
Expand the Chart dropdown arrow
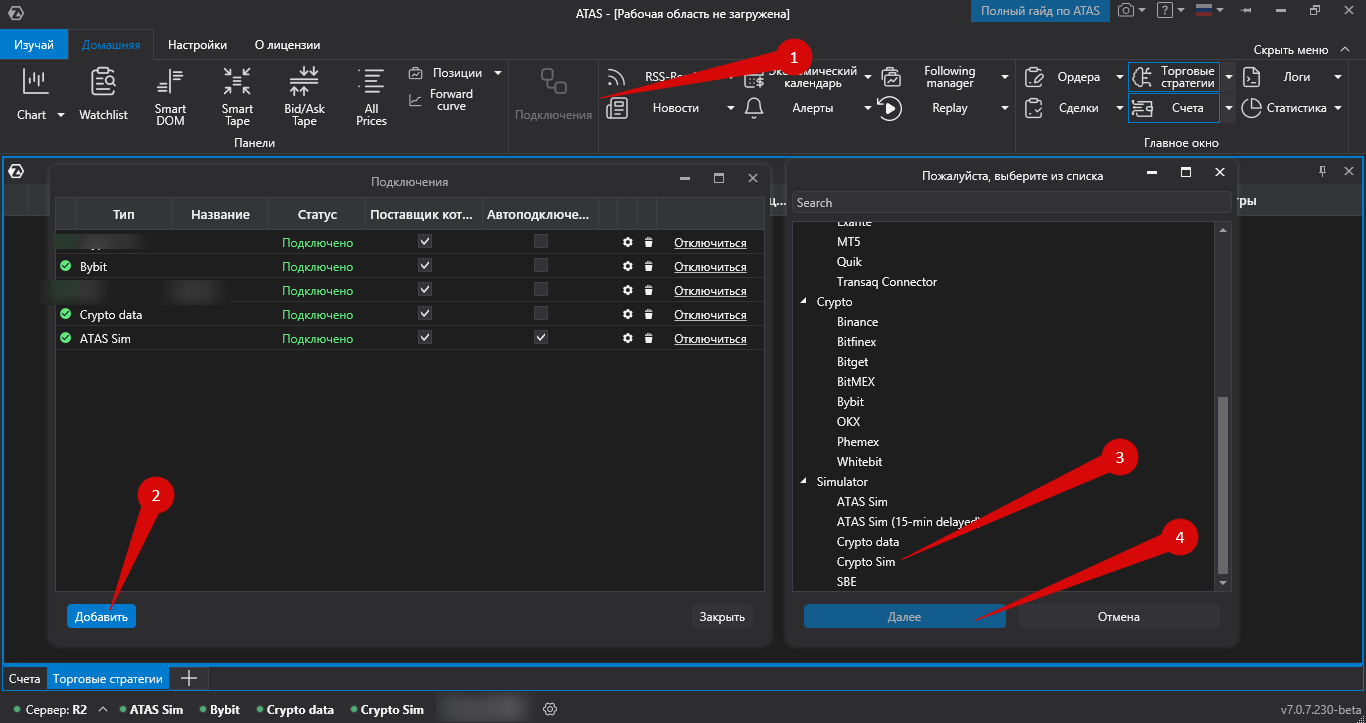coord(60,115)
